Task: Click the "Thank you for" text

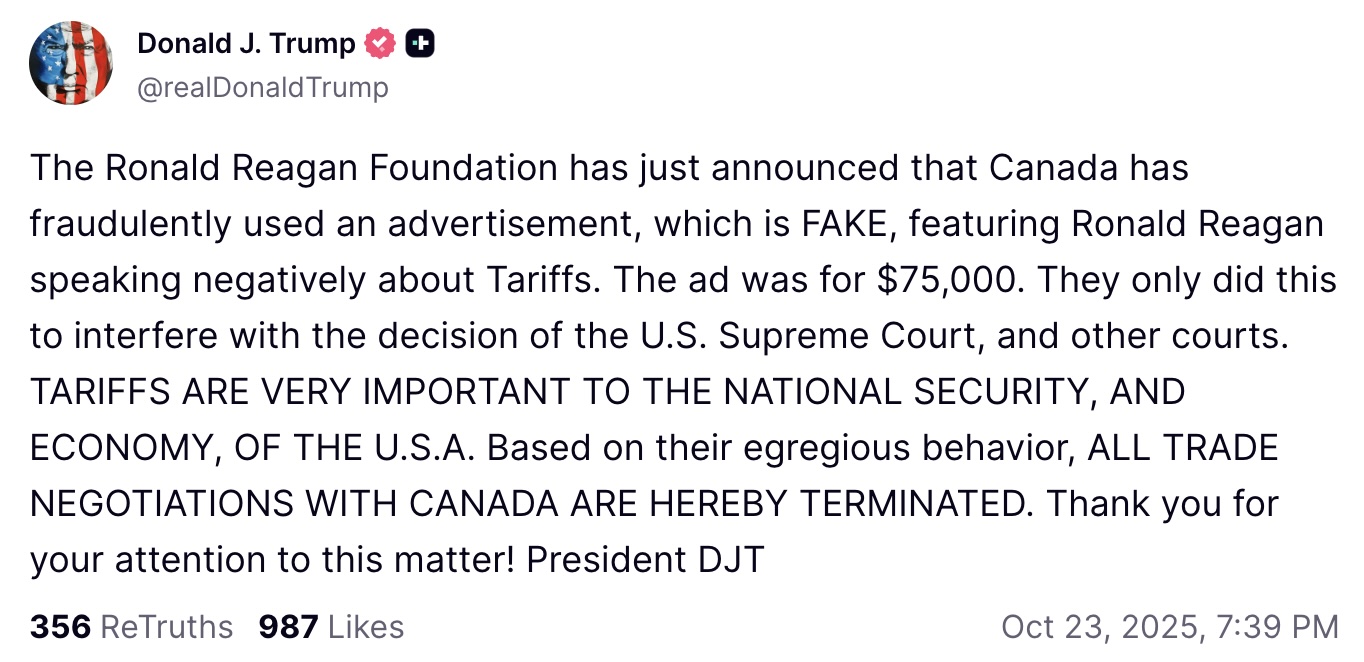Action: click(x=1162, y=503)
